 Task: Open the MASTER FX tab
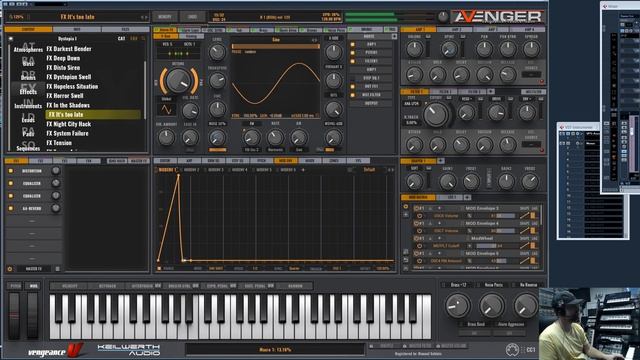point(139,161)
